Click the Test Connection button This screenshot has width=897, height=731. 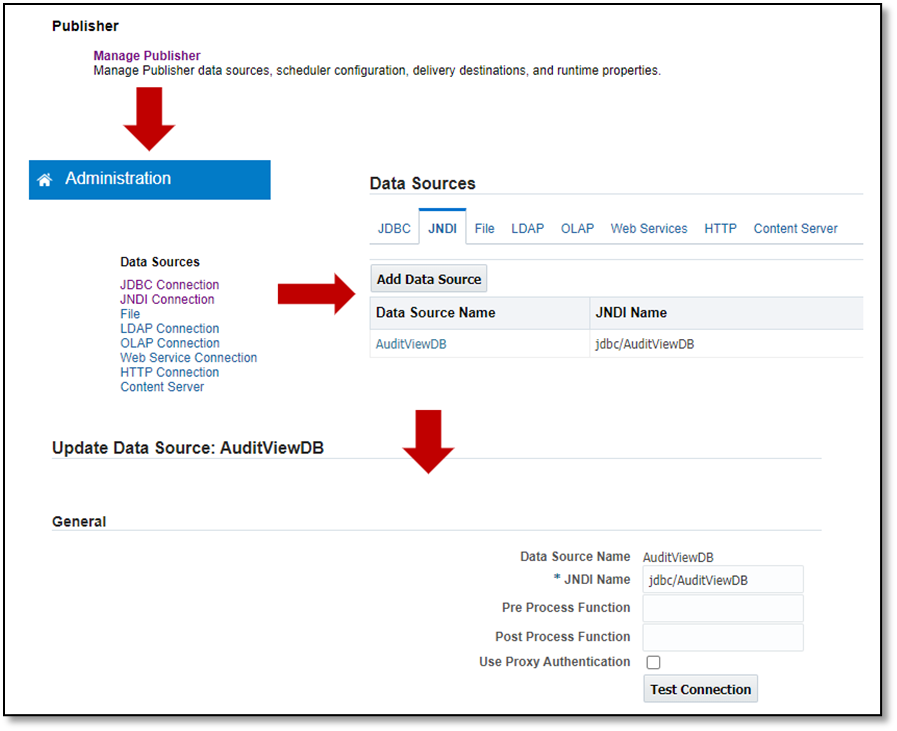click(x=700, y=689)
